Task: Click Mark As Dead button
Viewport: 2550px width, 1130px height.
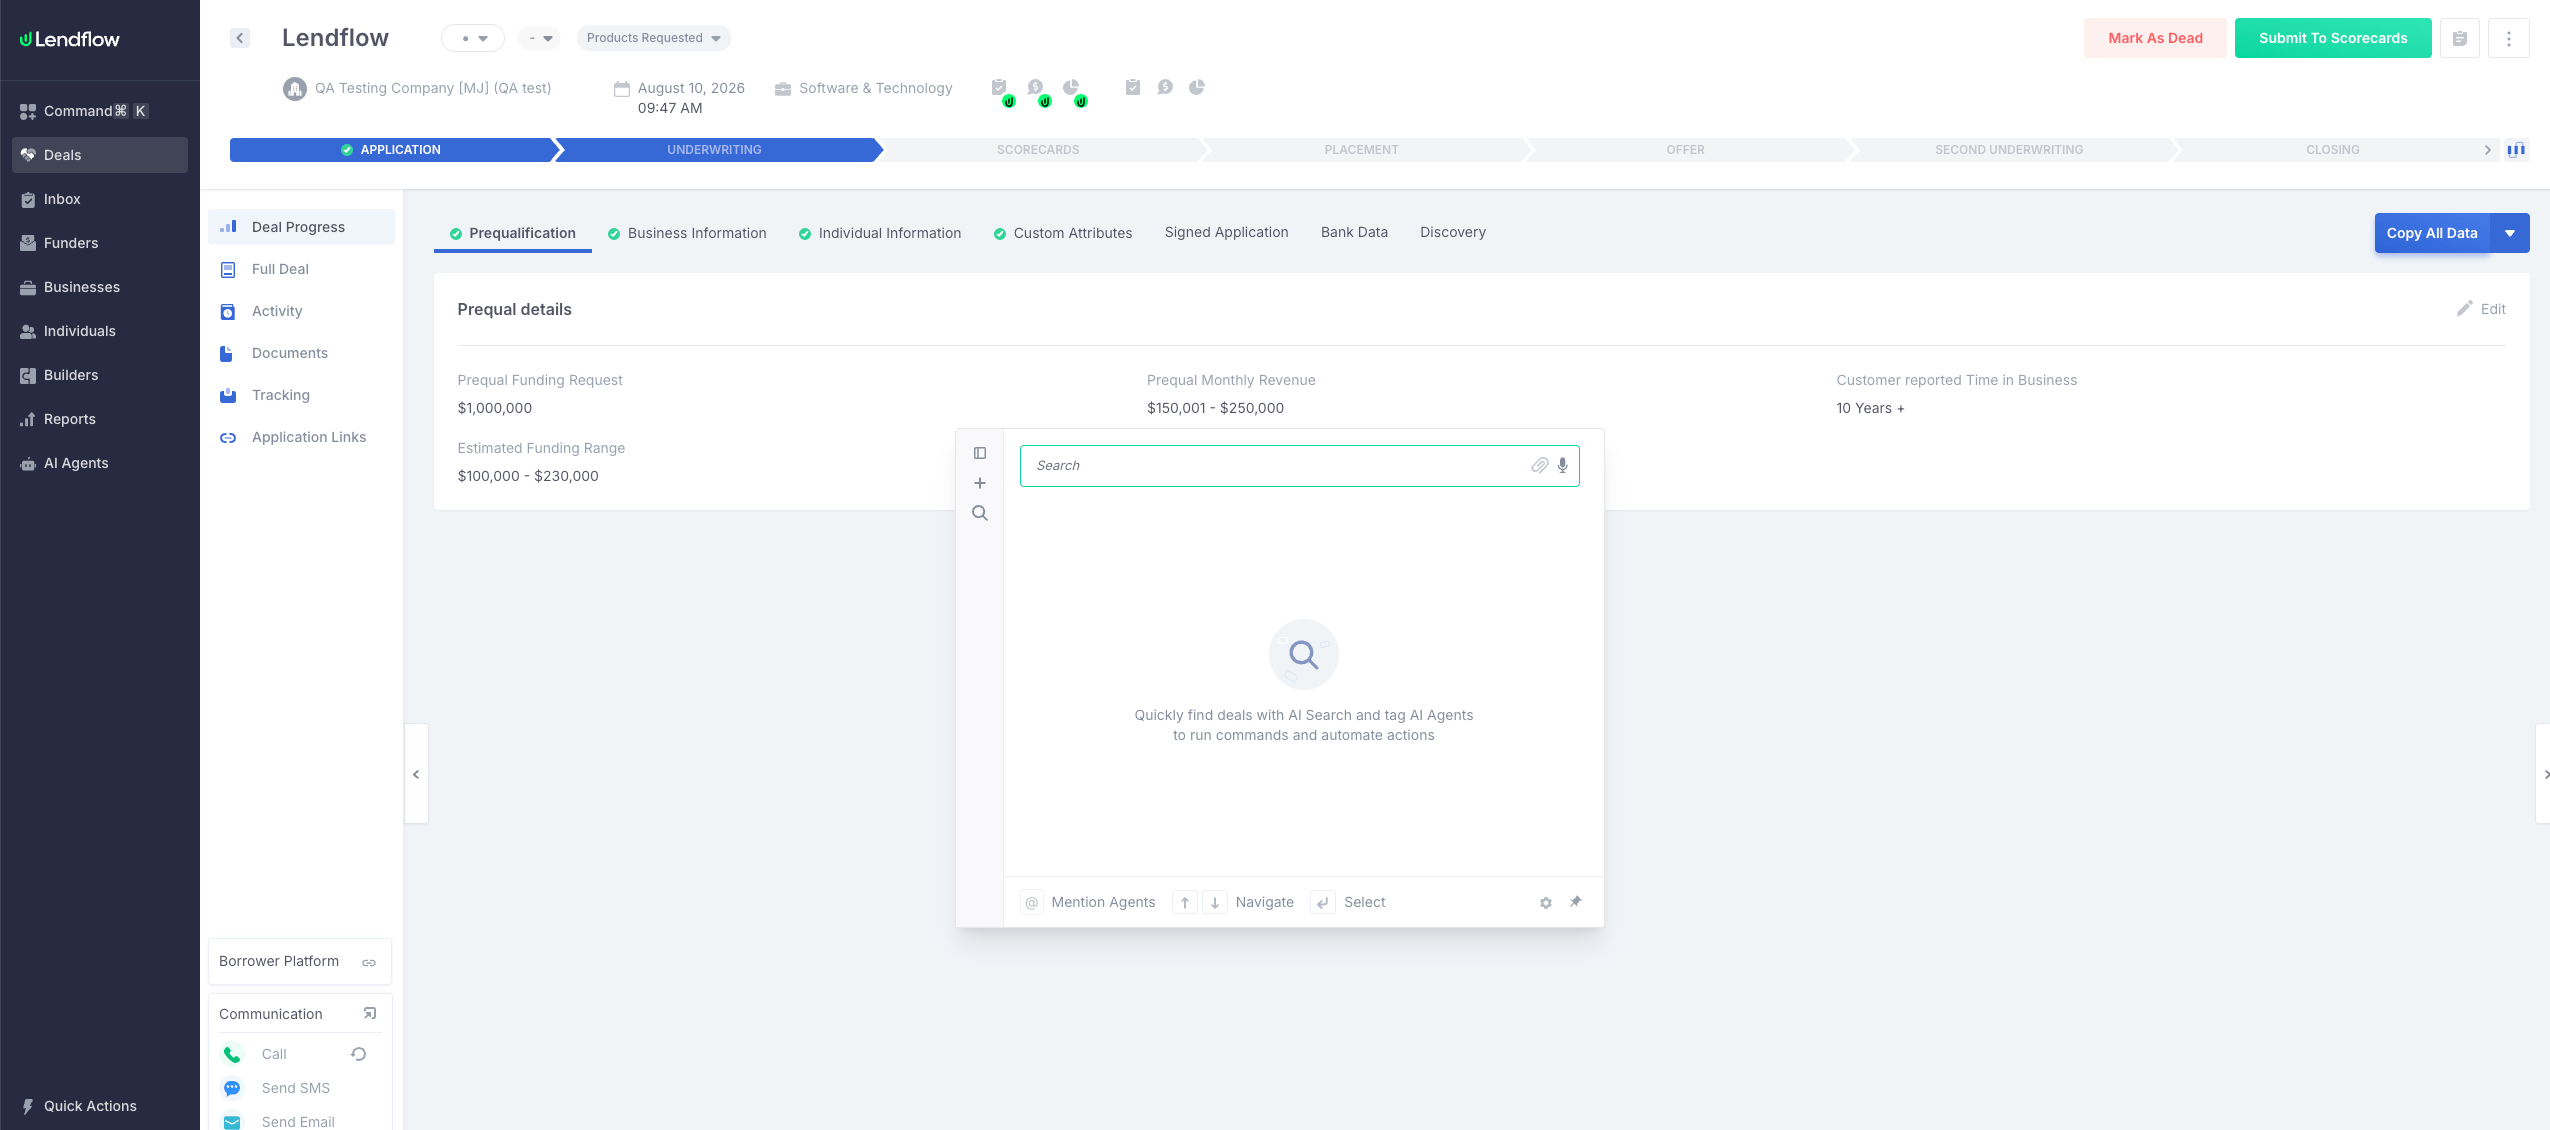Action: click(2155, 38)
